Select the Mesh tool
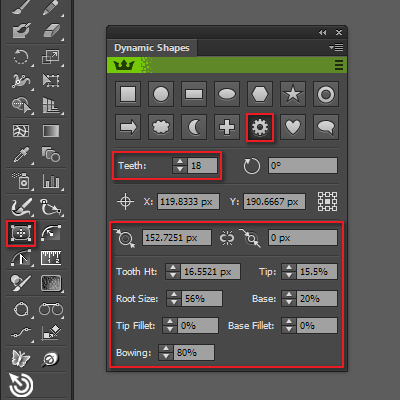The width and height of the screenshot is (400, 400). tap(21, 131)
